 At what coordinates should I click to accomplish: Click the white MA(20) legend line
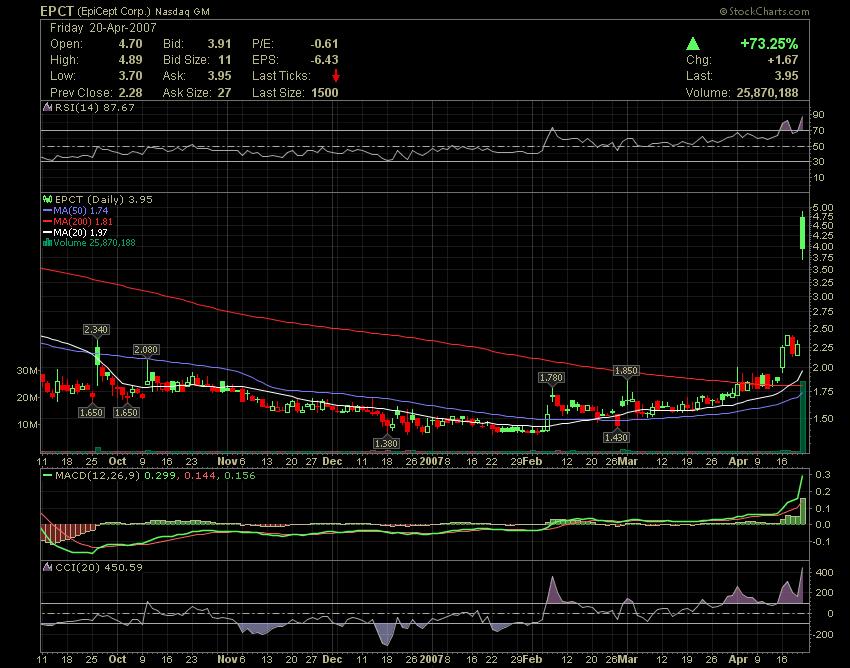(48, 232)
